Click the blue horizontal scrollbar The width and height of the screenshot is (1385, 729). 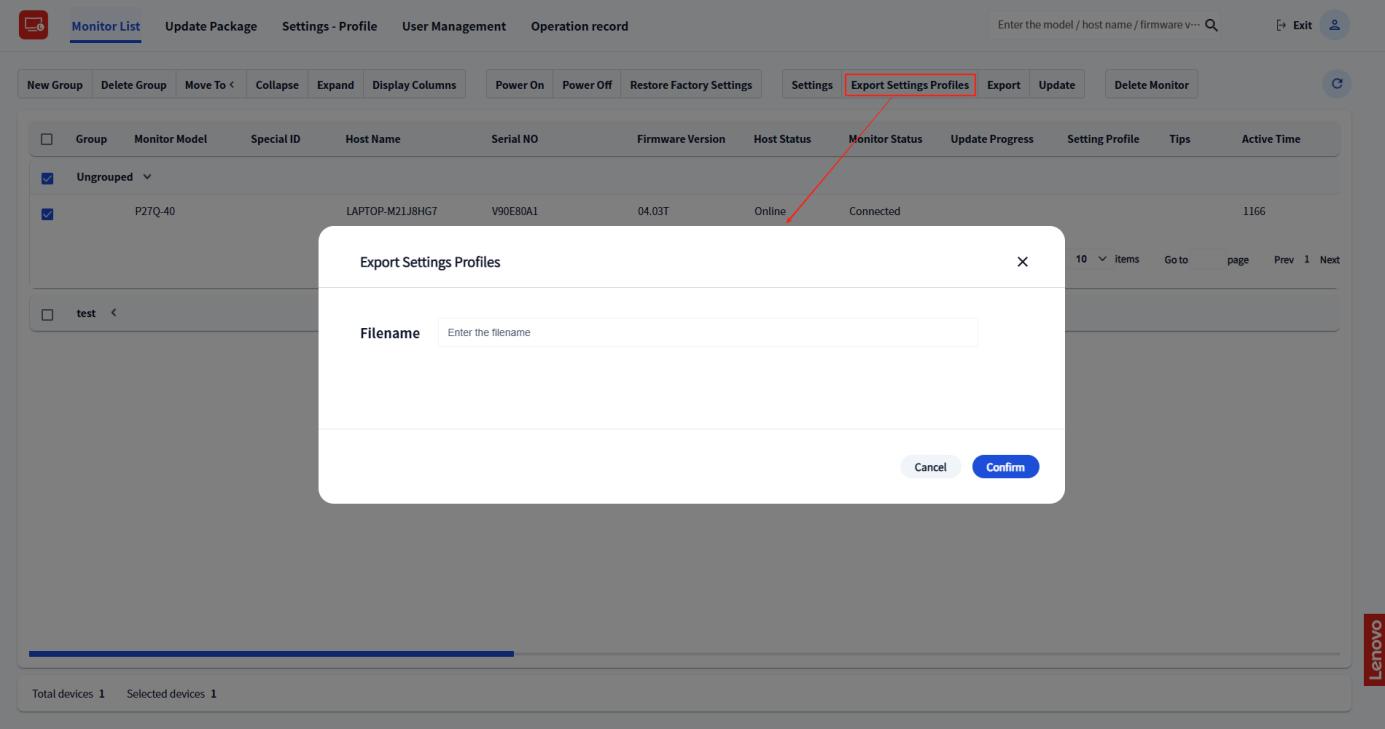point(271,654)
